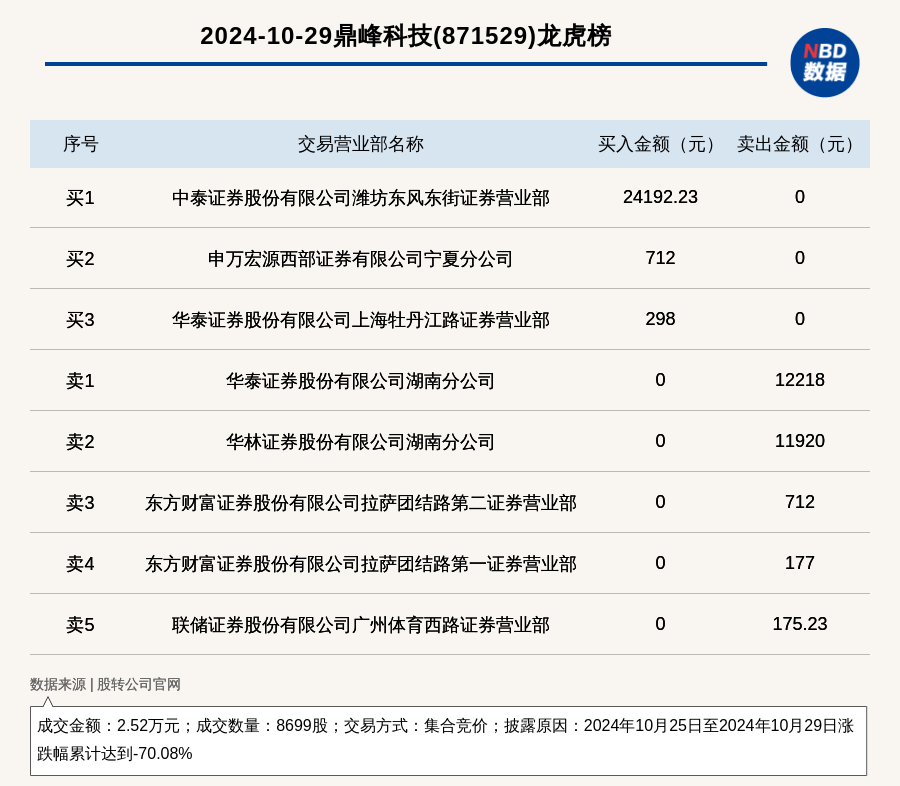
Task: Select row label 买1
Action: [80, 198]
